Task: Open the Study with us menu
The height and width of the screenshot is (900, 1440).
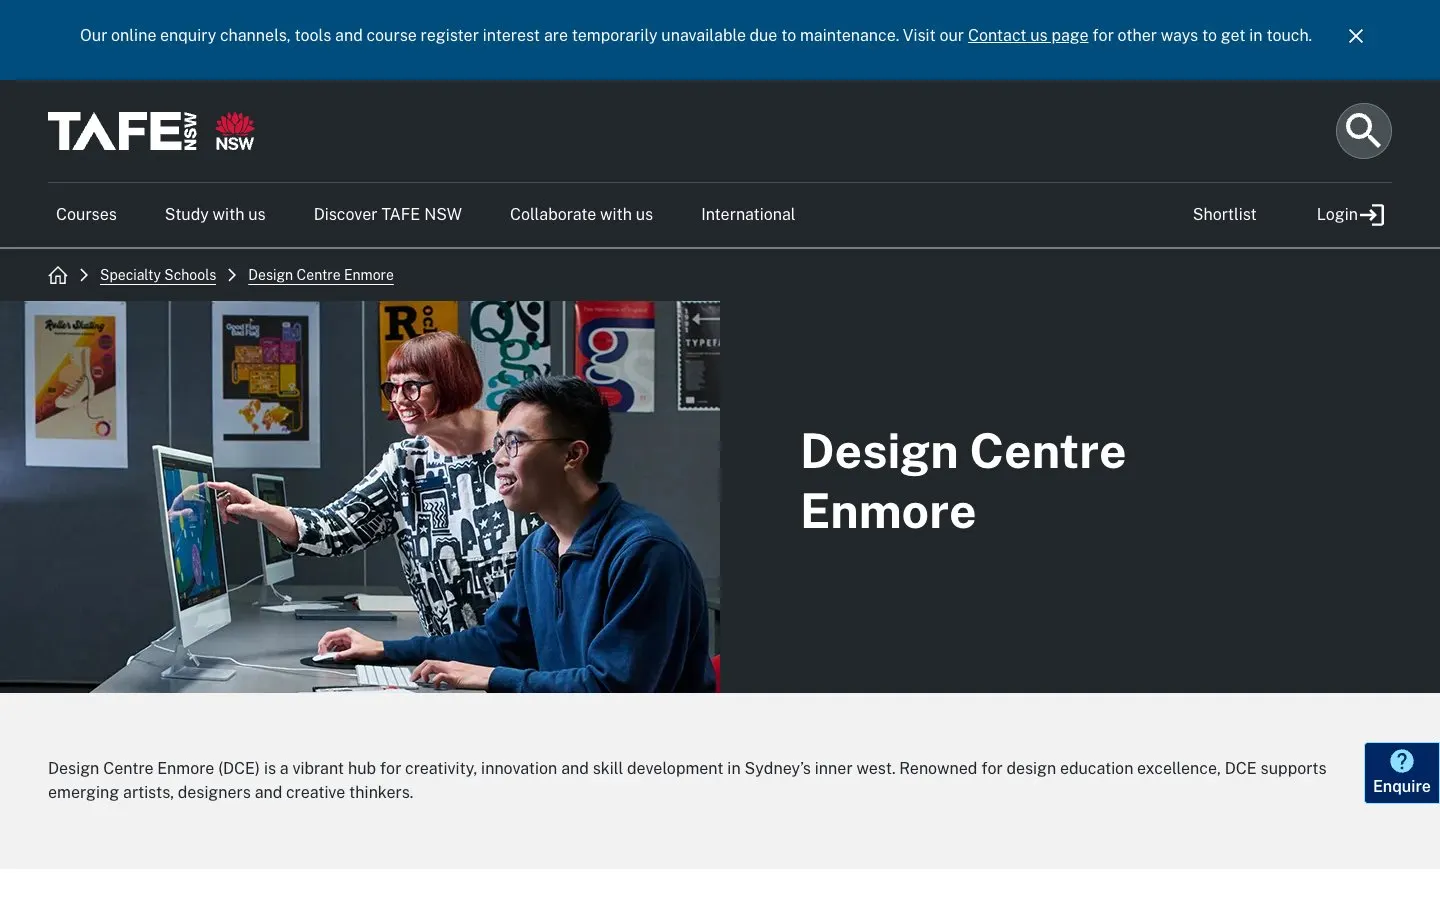Action: pyautogui.click(x=215, y=215)
